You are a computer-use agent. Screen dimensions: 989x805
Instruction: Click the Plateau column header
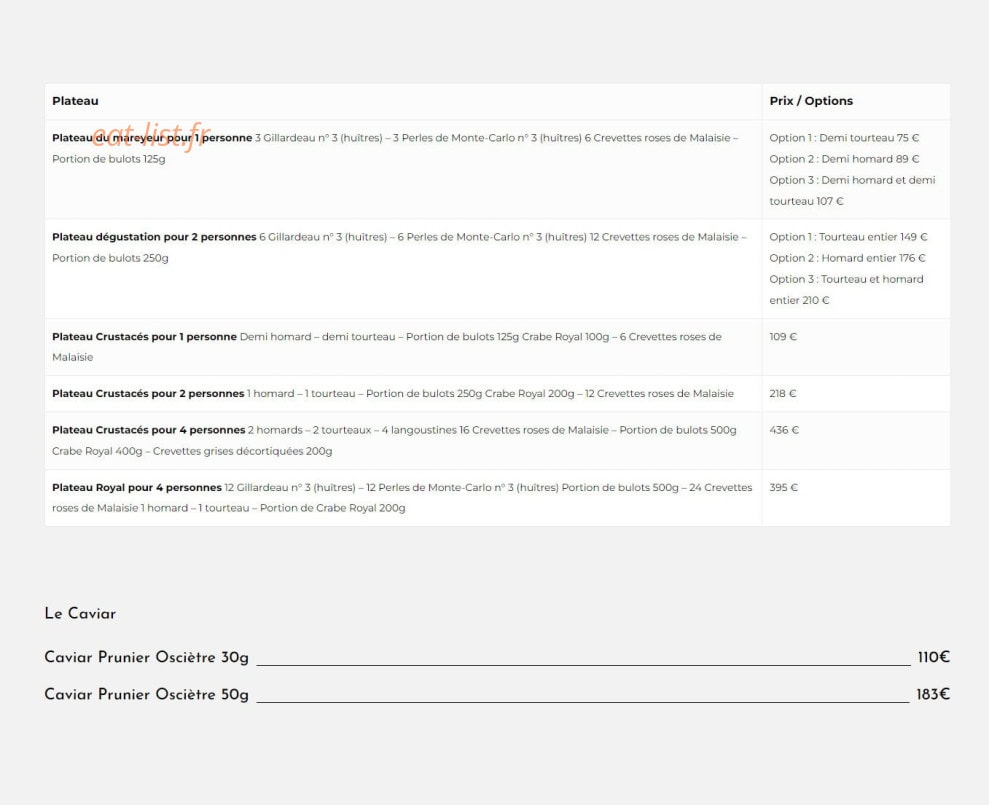coord(75,101)
